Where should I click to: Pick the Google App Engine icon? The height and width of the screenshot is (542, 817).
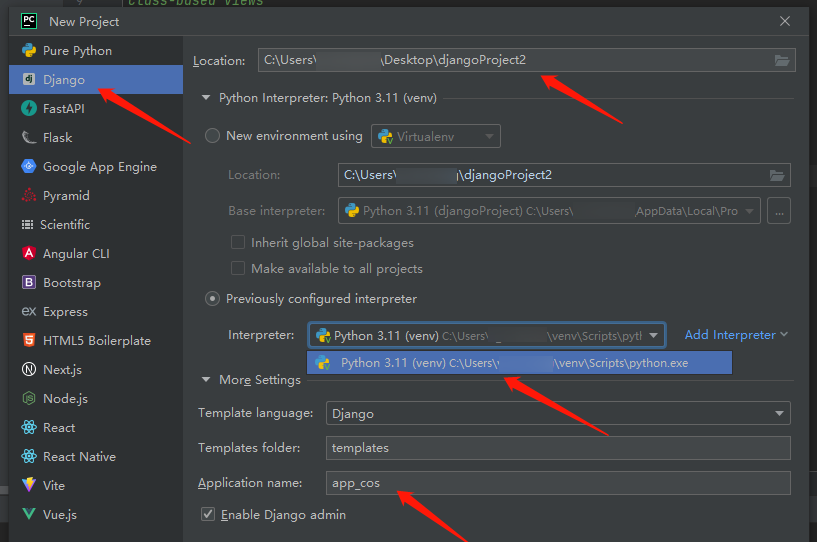[27, 167]
